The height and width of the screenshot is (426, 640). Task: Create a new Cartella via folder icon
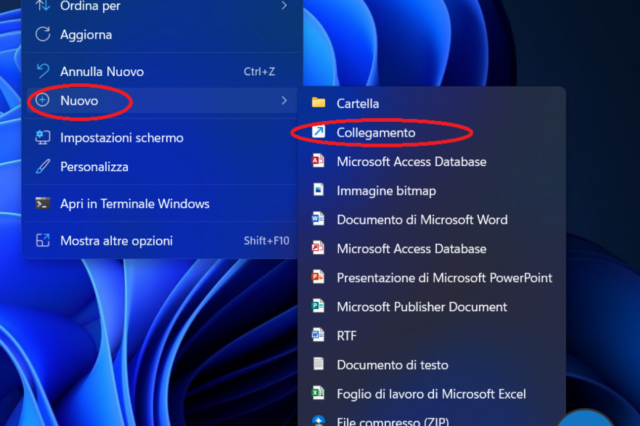pyautogui.click(x=318, y=102)
